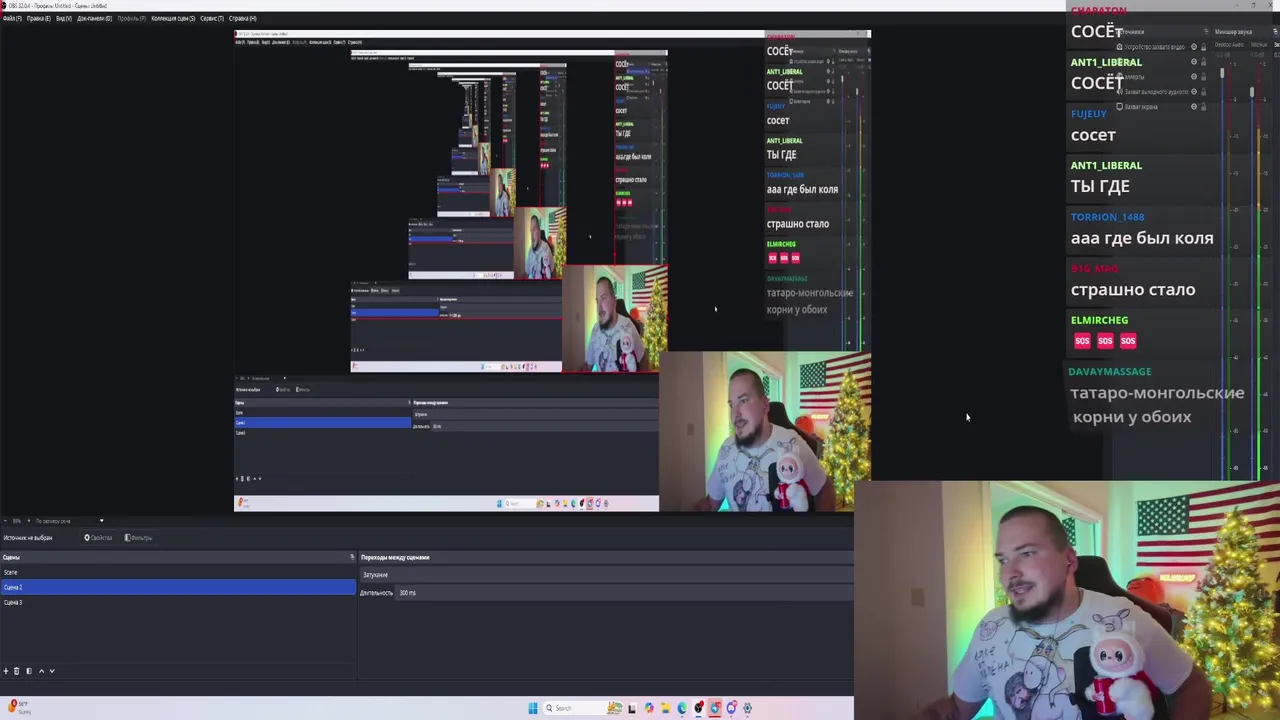Hide the Устройство захвата видео source
This screenshot has width=1280, height=720.
1194,47
